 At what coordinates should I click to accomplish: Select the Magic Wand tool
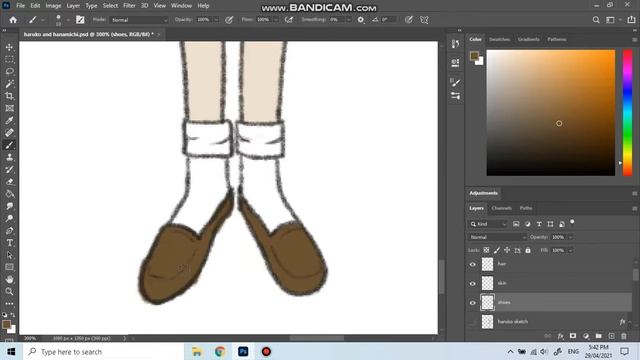9,84
